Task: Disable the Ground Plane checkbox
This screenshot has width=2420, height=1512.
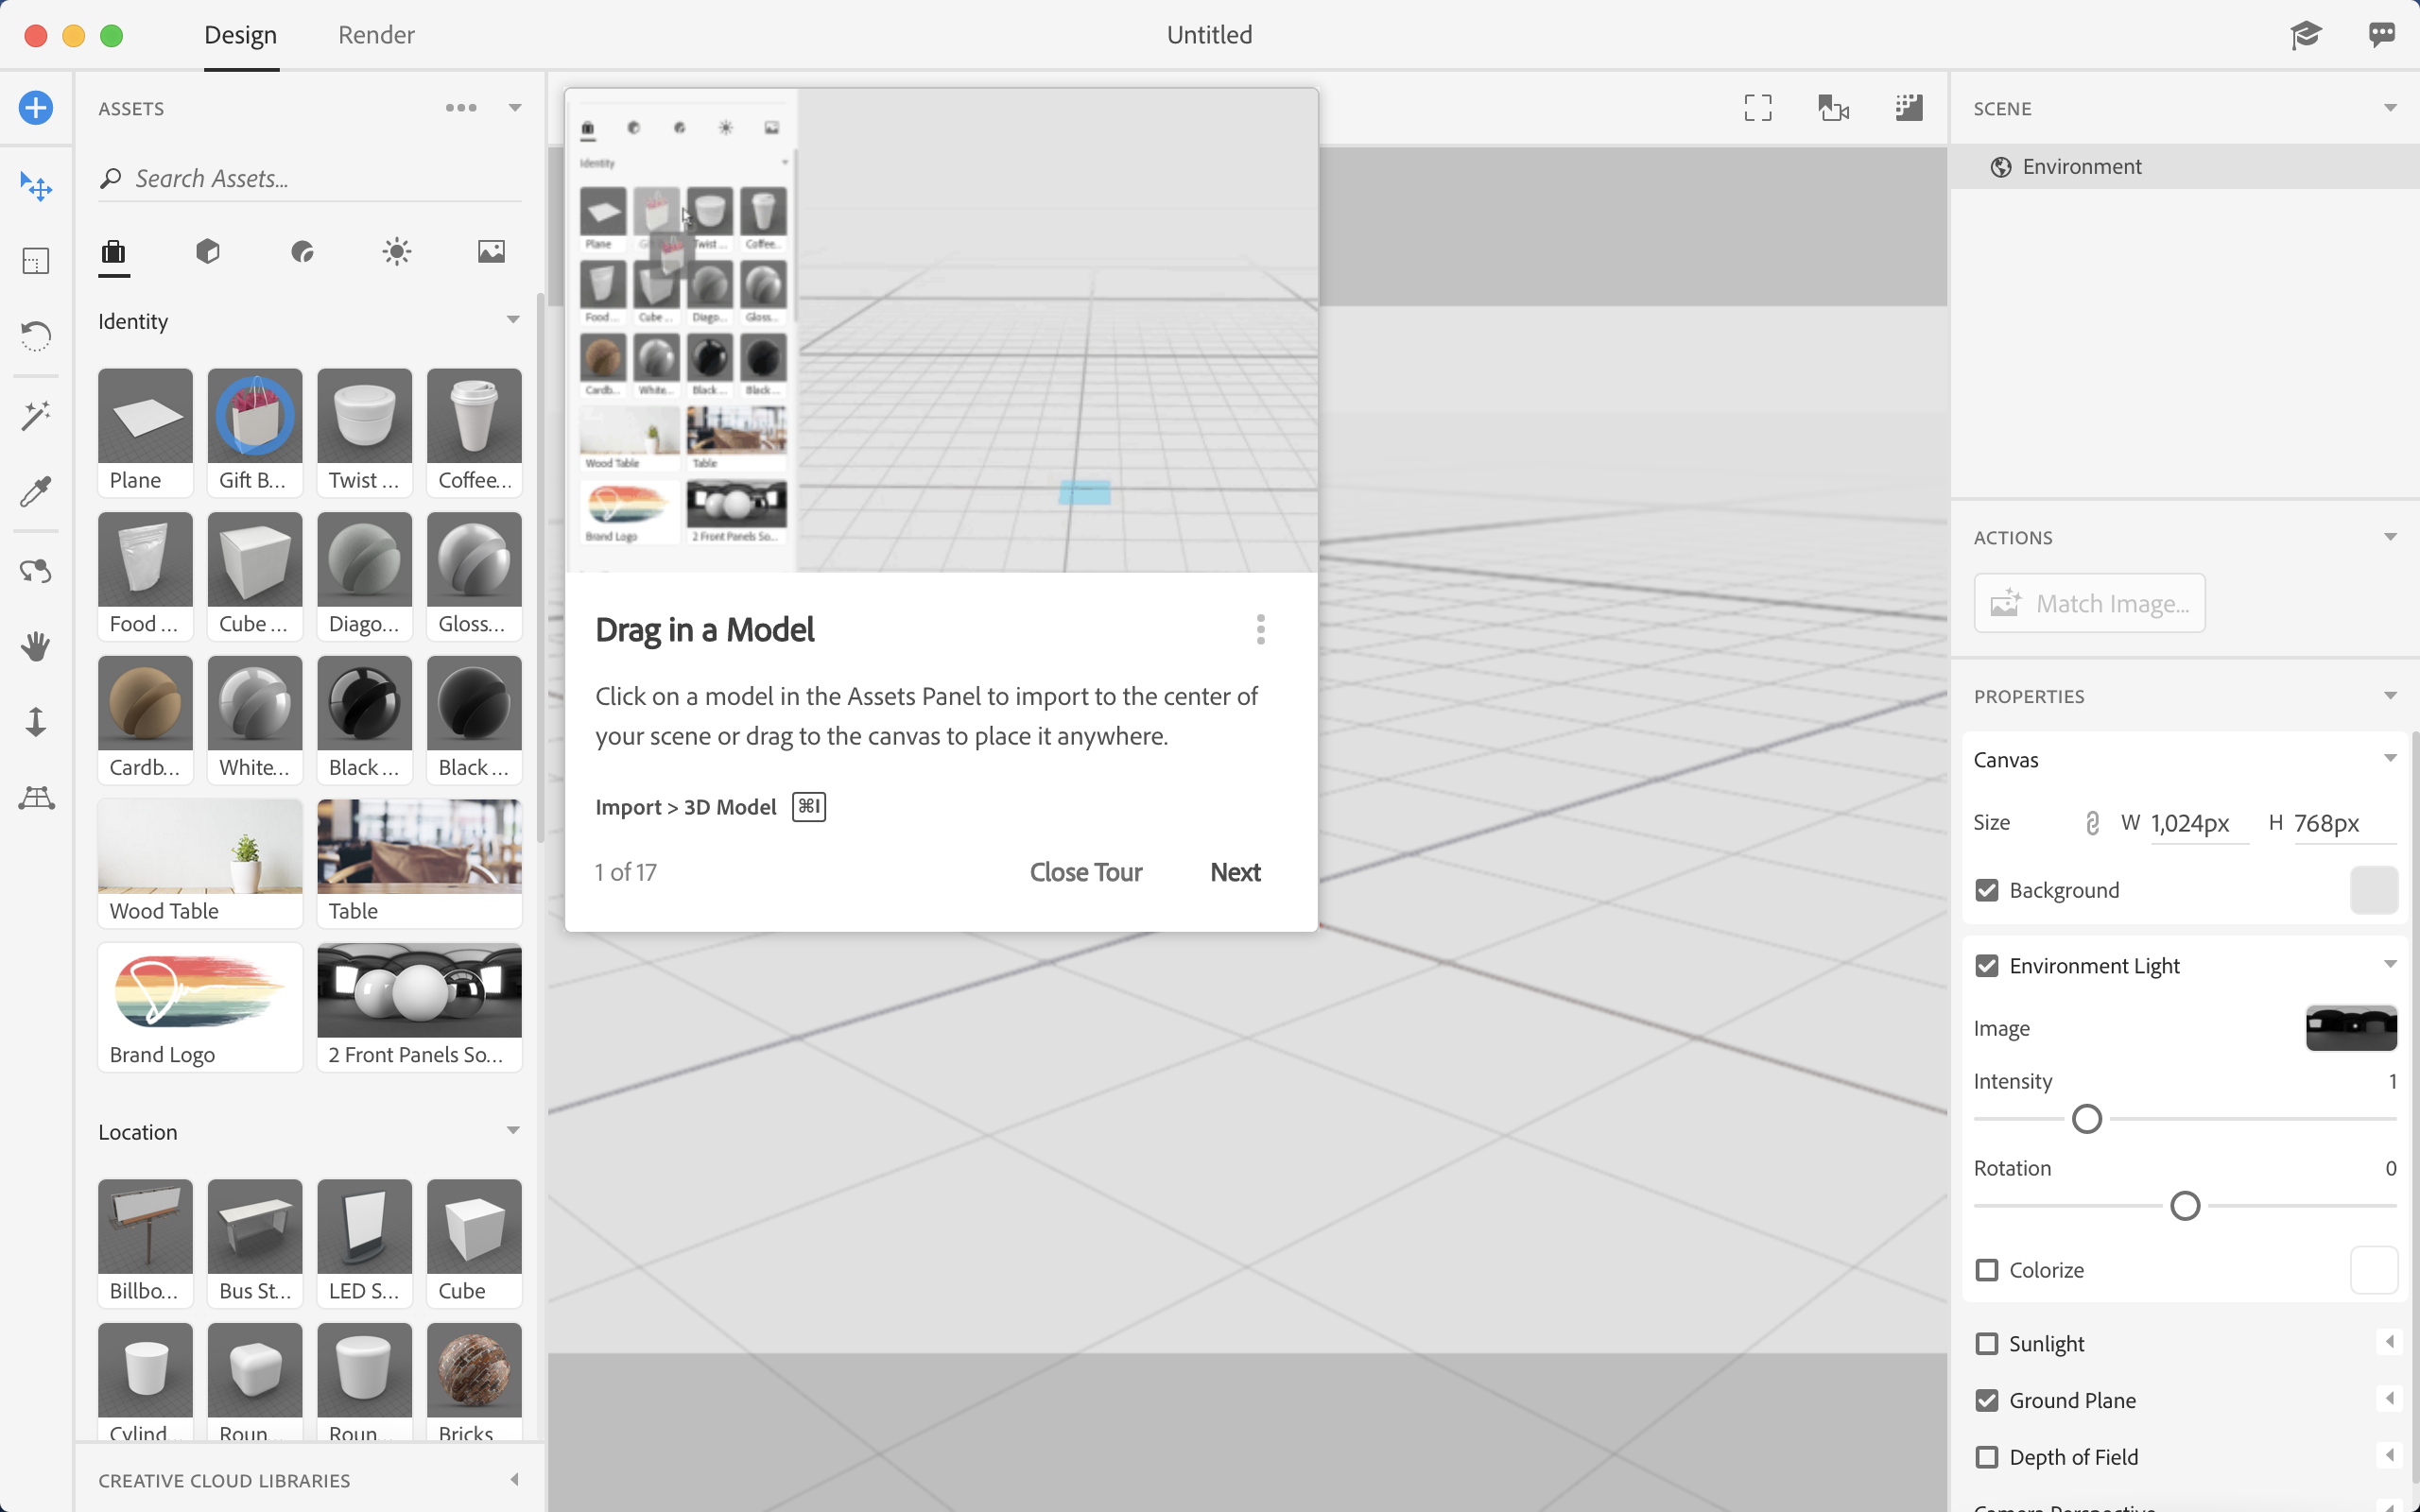Action: point(1987,1400)
